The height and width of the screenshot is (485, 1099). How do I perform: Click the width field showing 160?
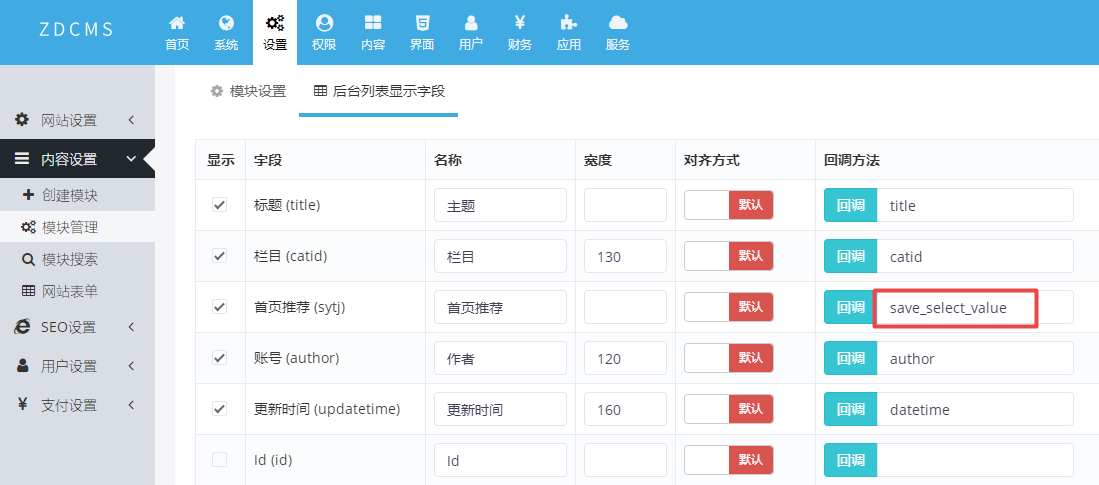pos(625,409)
